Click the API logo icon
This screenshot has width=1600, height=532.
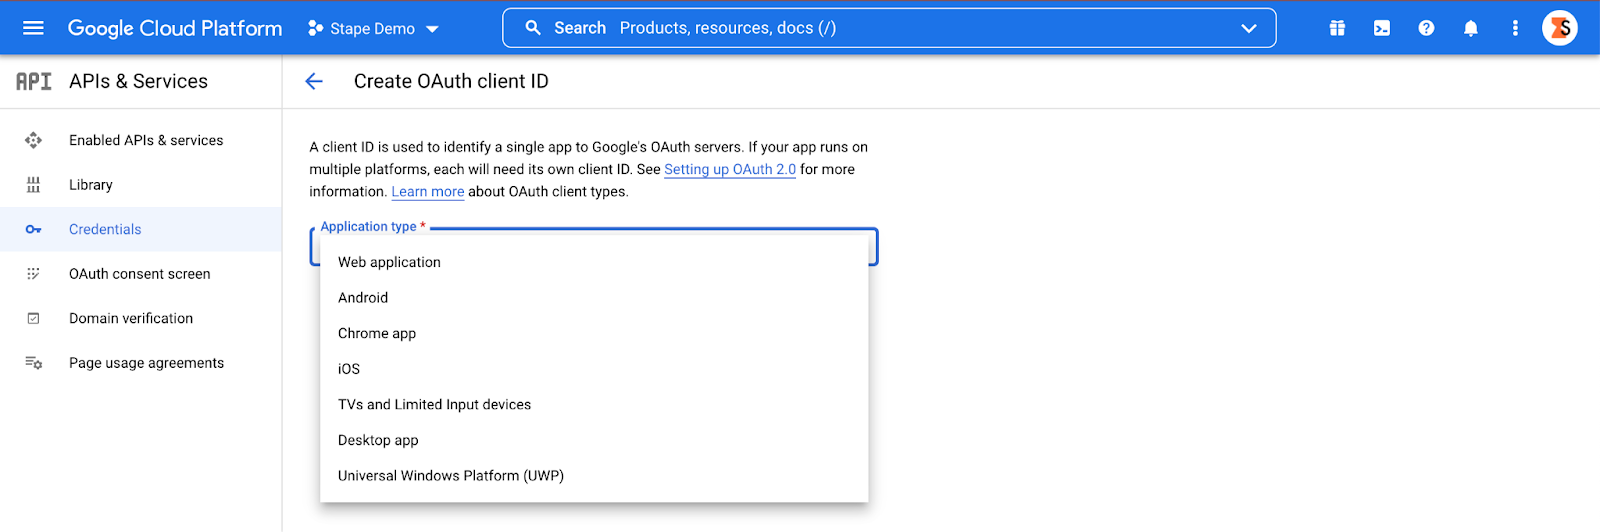click(x=34, y=81)
